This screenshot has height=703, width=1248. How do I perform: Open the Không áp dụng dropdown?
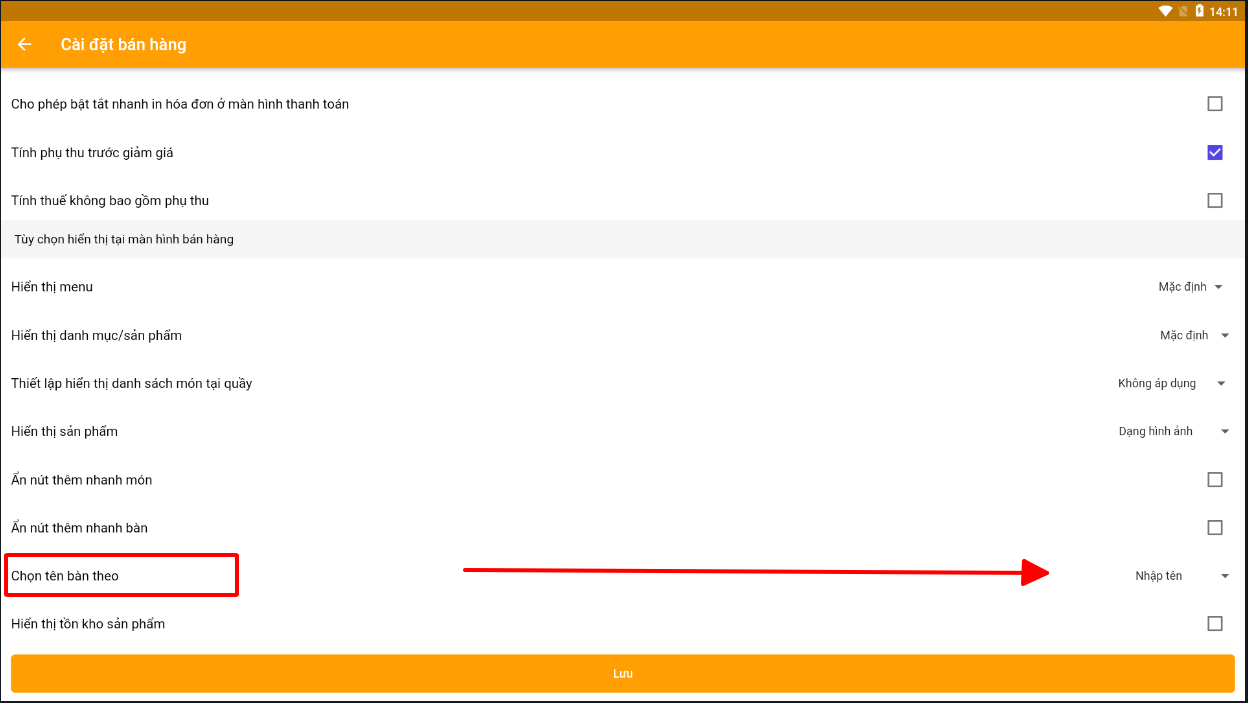click(1171, 383)
